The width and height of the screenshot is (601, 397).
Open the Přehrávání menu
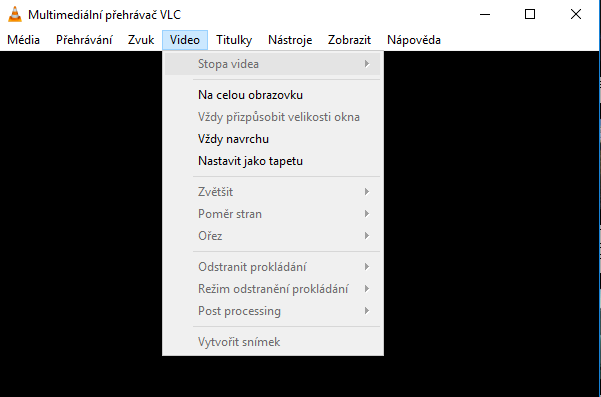pos(84,40)
